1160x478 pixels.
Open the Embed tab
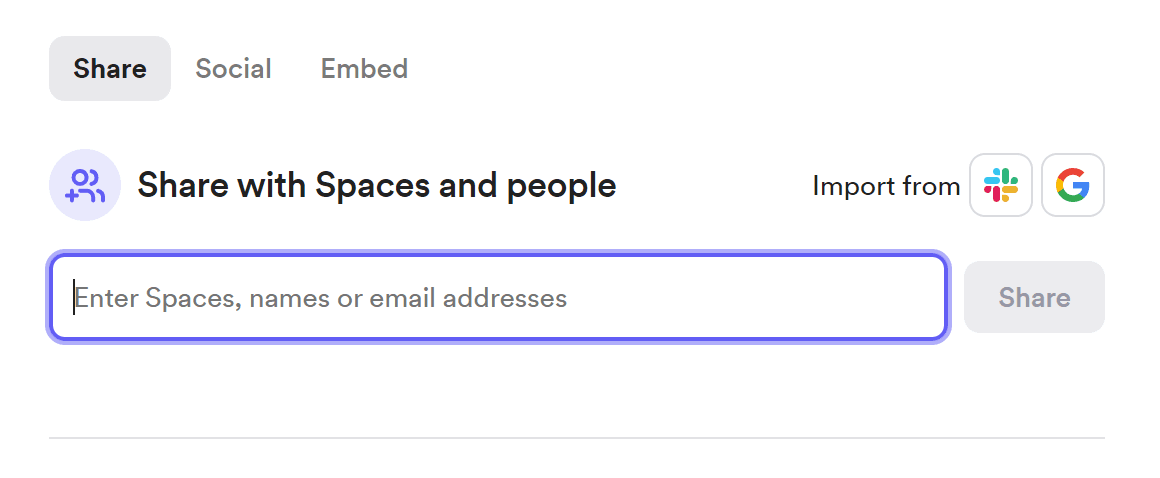click(364, 69)
